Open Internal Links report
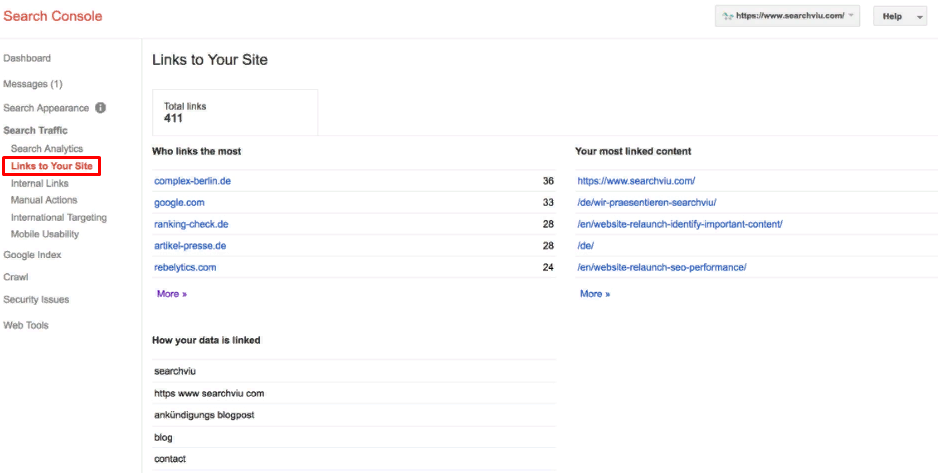938x473 pixels. [x=39, y=184]
